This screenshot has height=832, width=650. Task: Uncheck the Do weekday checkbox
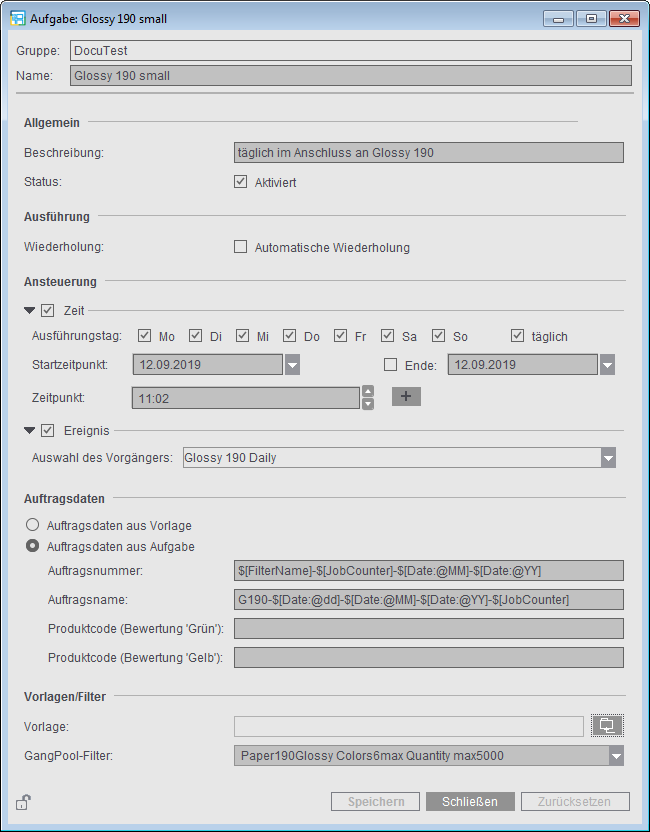[x=289, y=336]
